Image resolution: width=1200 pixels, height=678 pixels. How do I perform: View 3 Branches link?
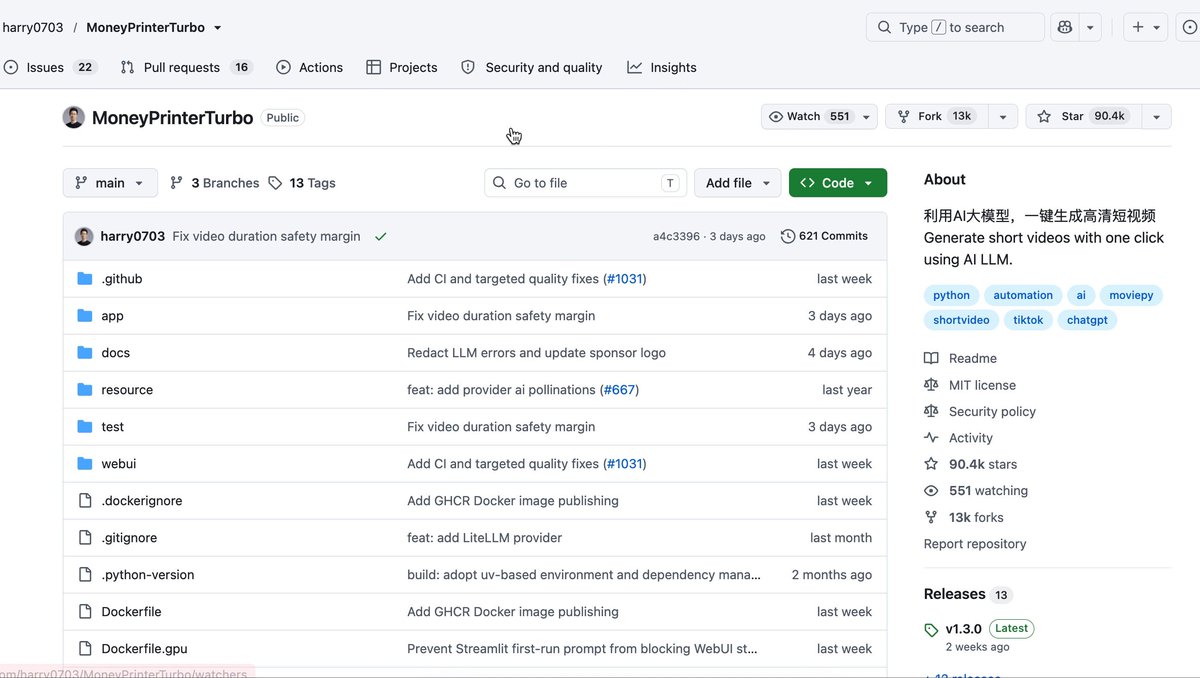click(214, 183)
